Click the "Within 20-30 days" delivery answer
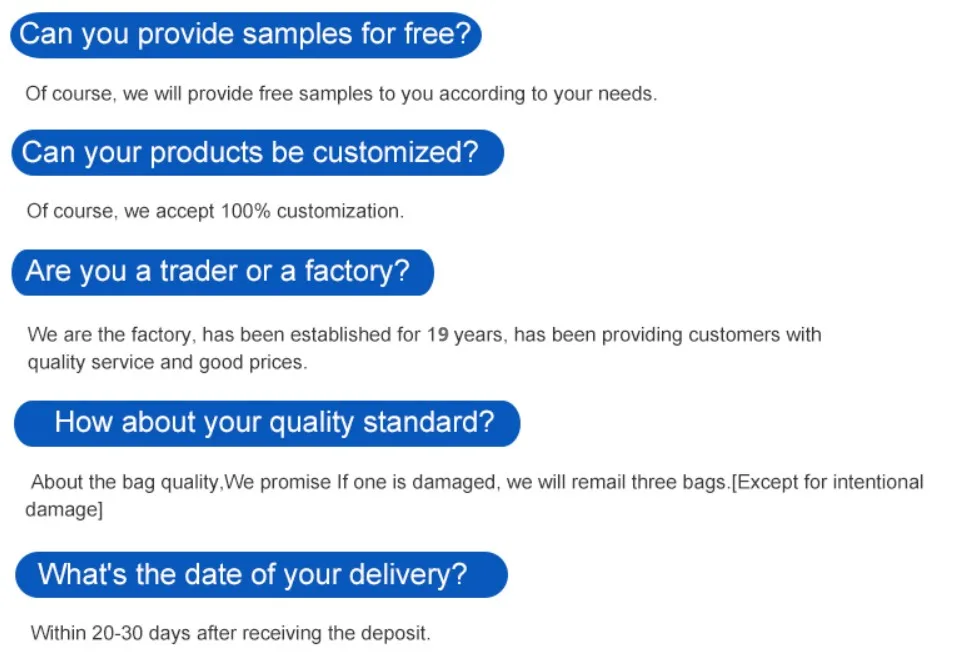This screenshot has width=963, height=654. pyautogui.click(x=230, y=633)
